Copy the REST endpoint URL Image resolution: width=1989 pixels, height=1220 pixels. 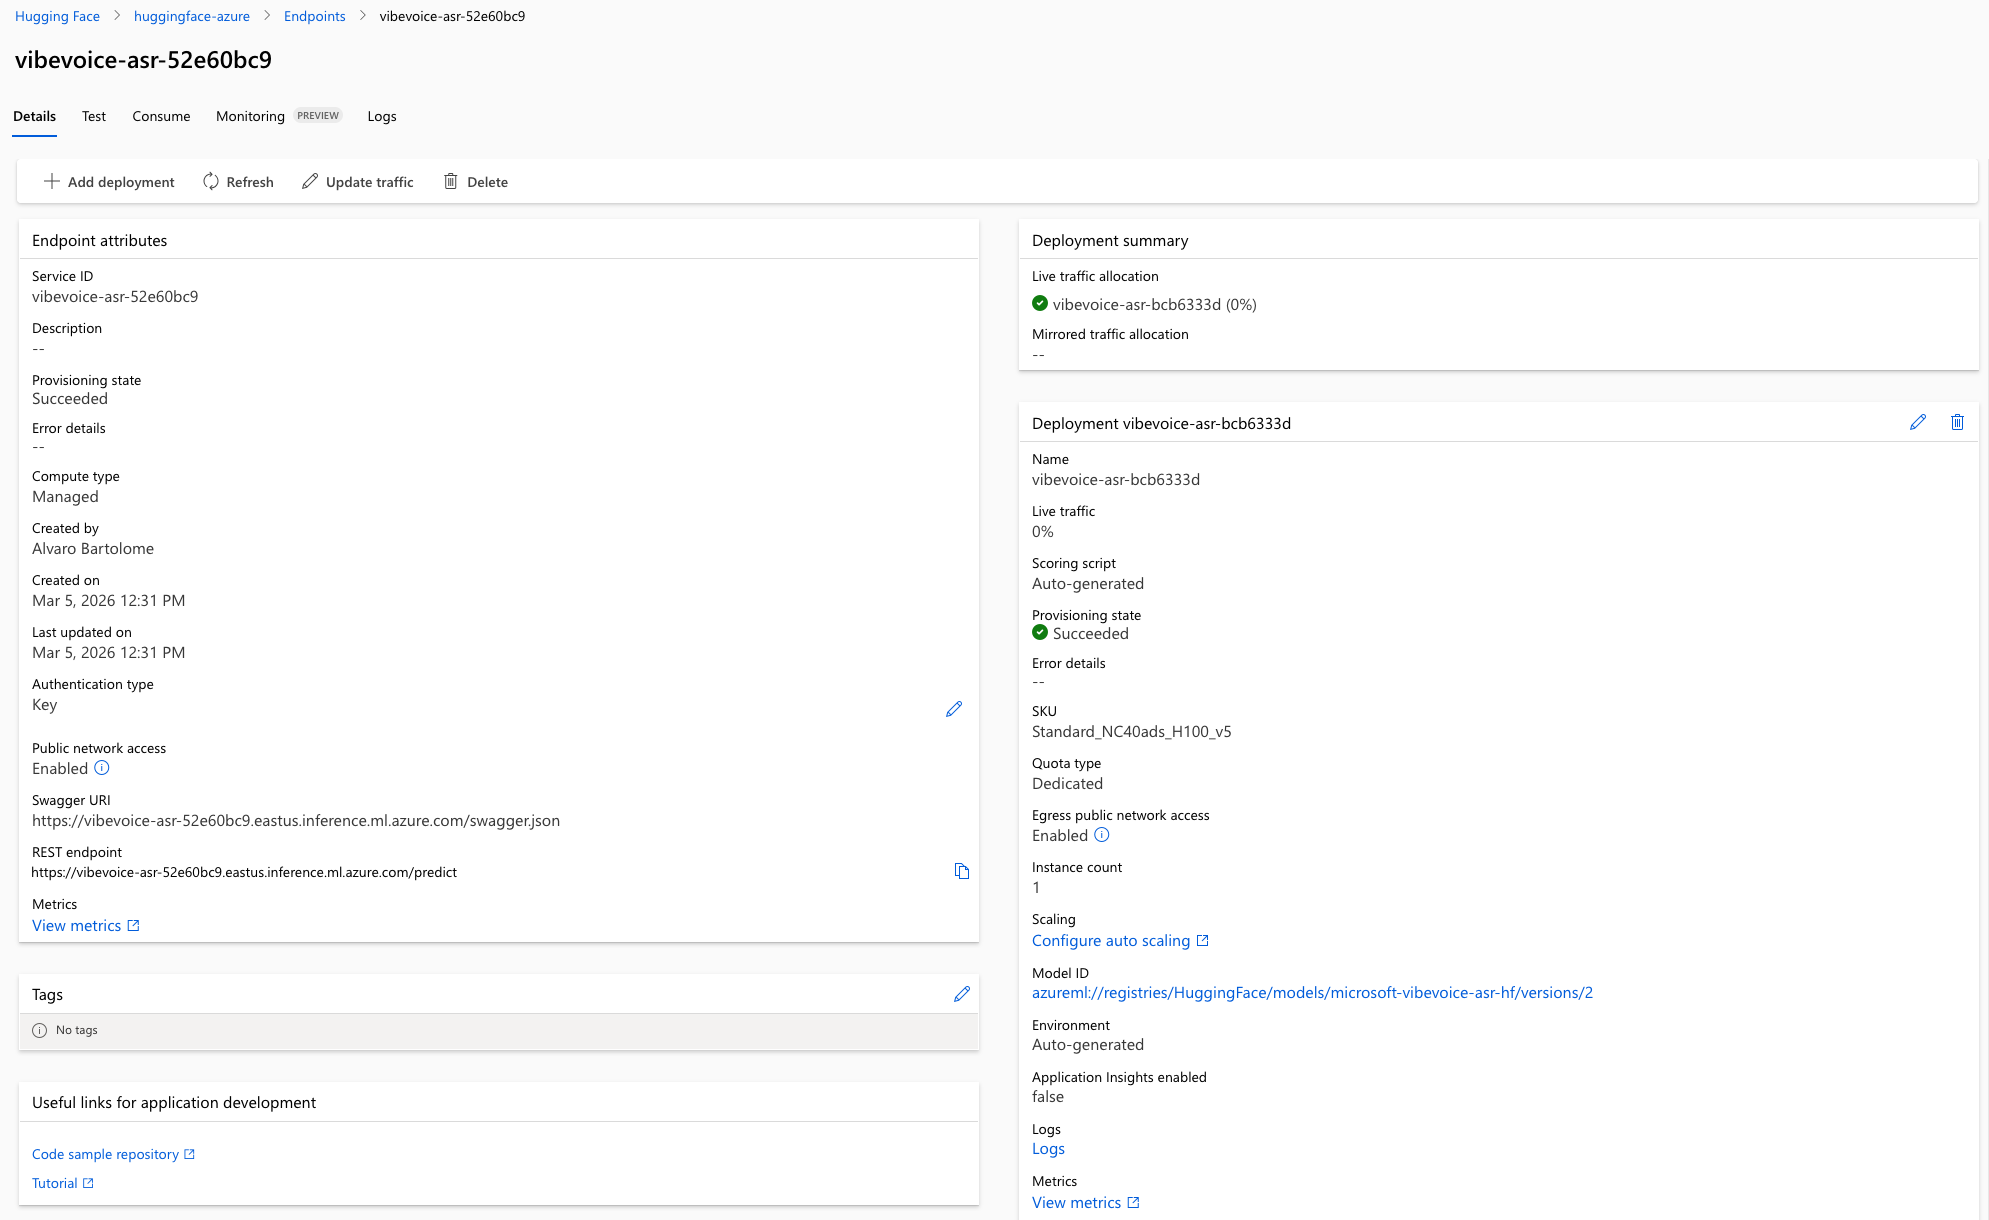coord(962,872)
